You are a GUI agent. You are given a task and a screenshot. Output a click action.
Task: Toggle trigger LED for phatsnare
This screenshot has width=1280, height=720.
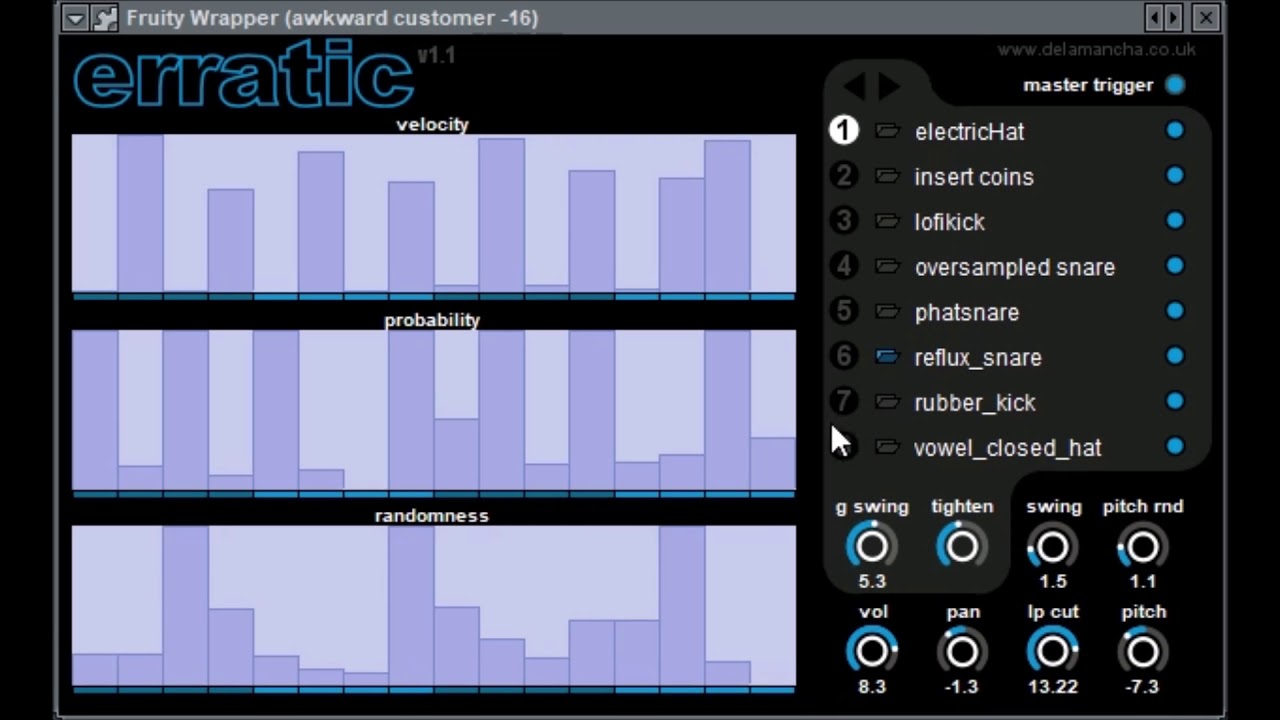click(x=1175, y=310)
